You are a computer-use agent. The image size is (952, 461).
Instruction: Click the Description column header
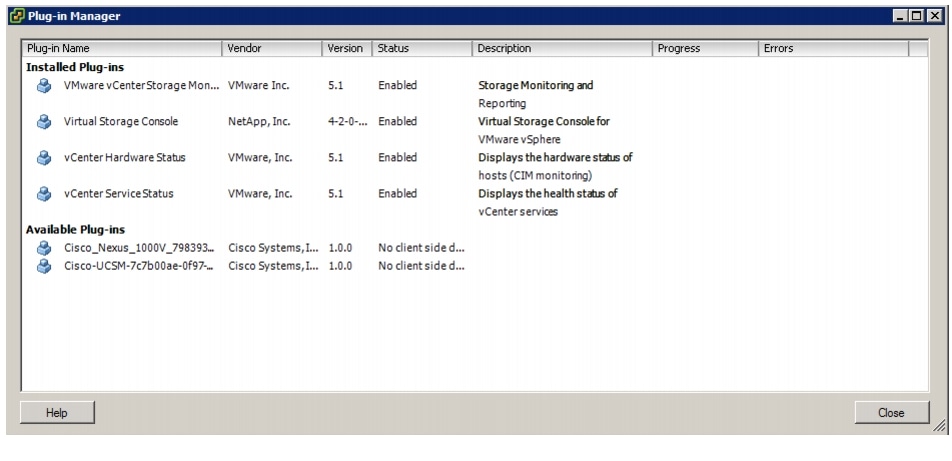(x=563, y=49)
